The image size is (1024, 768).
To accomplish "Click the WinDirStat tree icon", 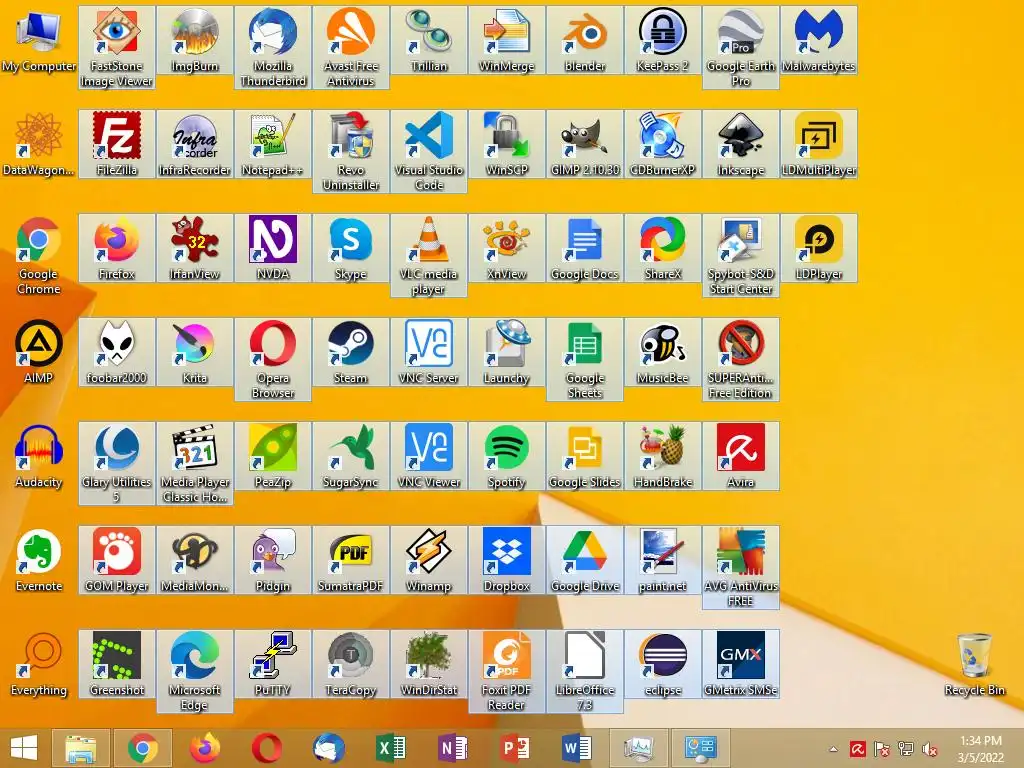I will pyautogui.click(x=429, y=664).
